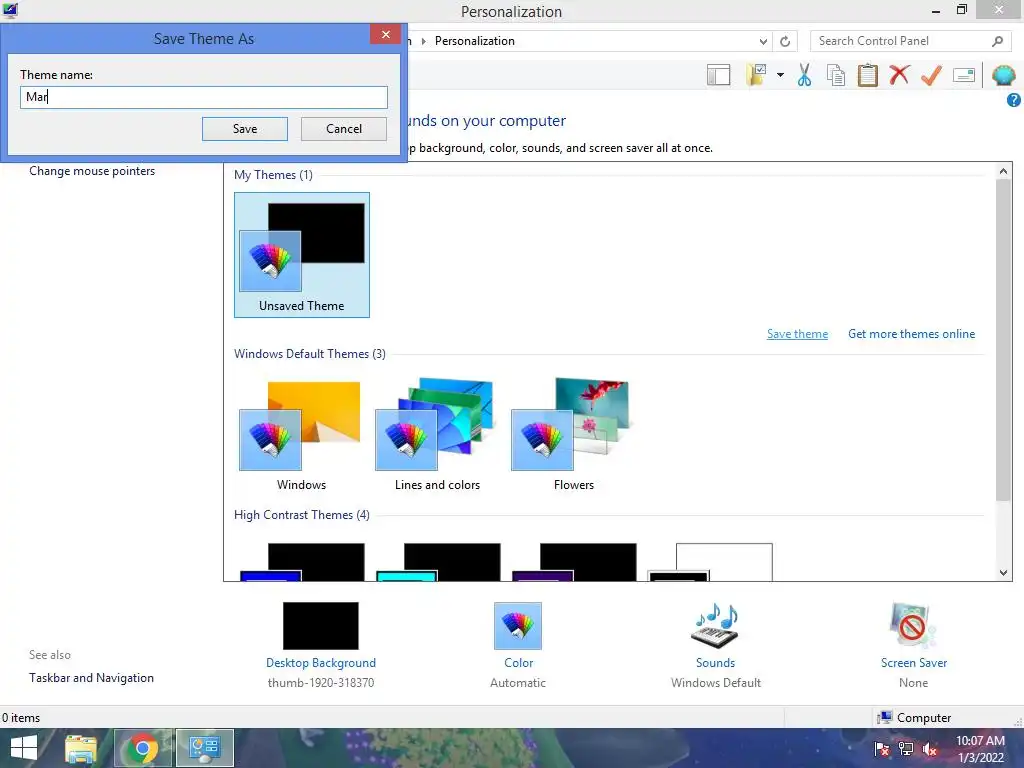Select the Flowers theme
Viewport: 1024px width, 768px height.
[573, 434]
